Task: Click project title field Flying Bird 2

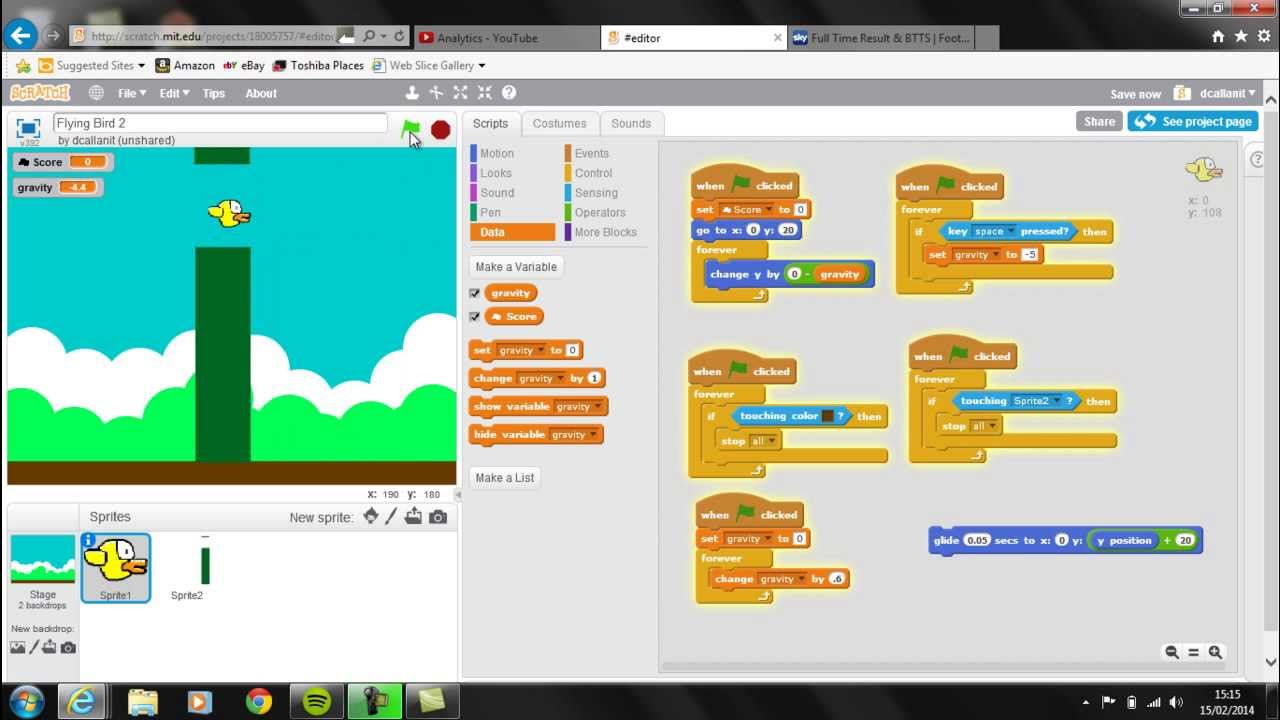Action: click(x=219, y=123)
